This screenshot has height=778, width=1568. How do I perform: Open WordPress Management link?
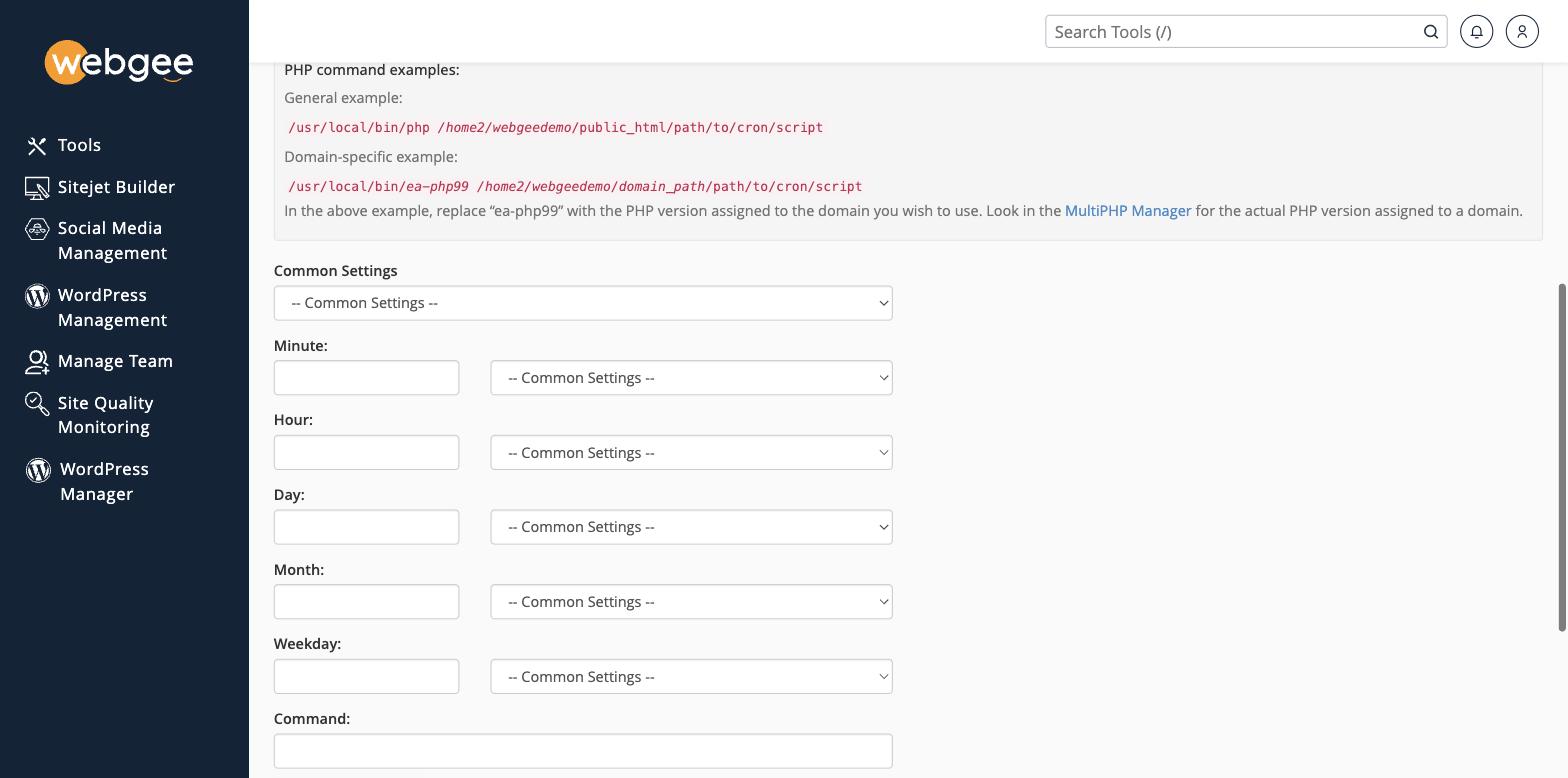[x=112, y=308]
